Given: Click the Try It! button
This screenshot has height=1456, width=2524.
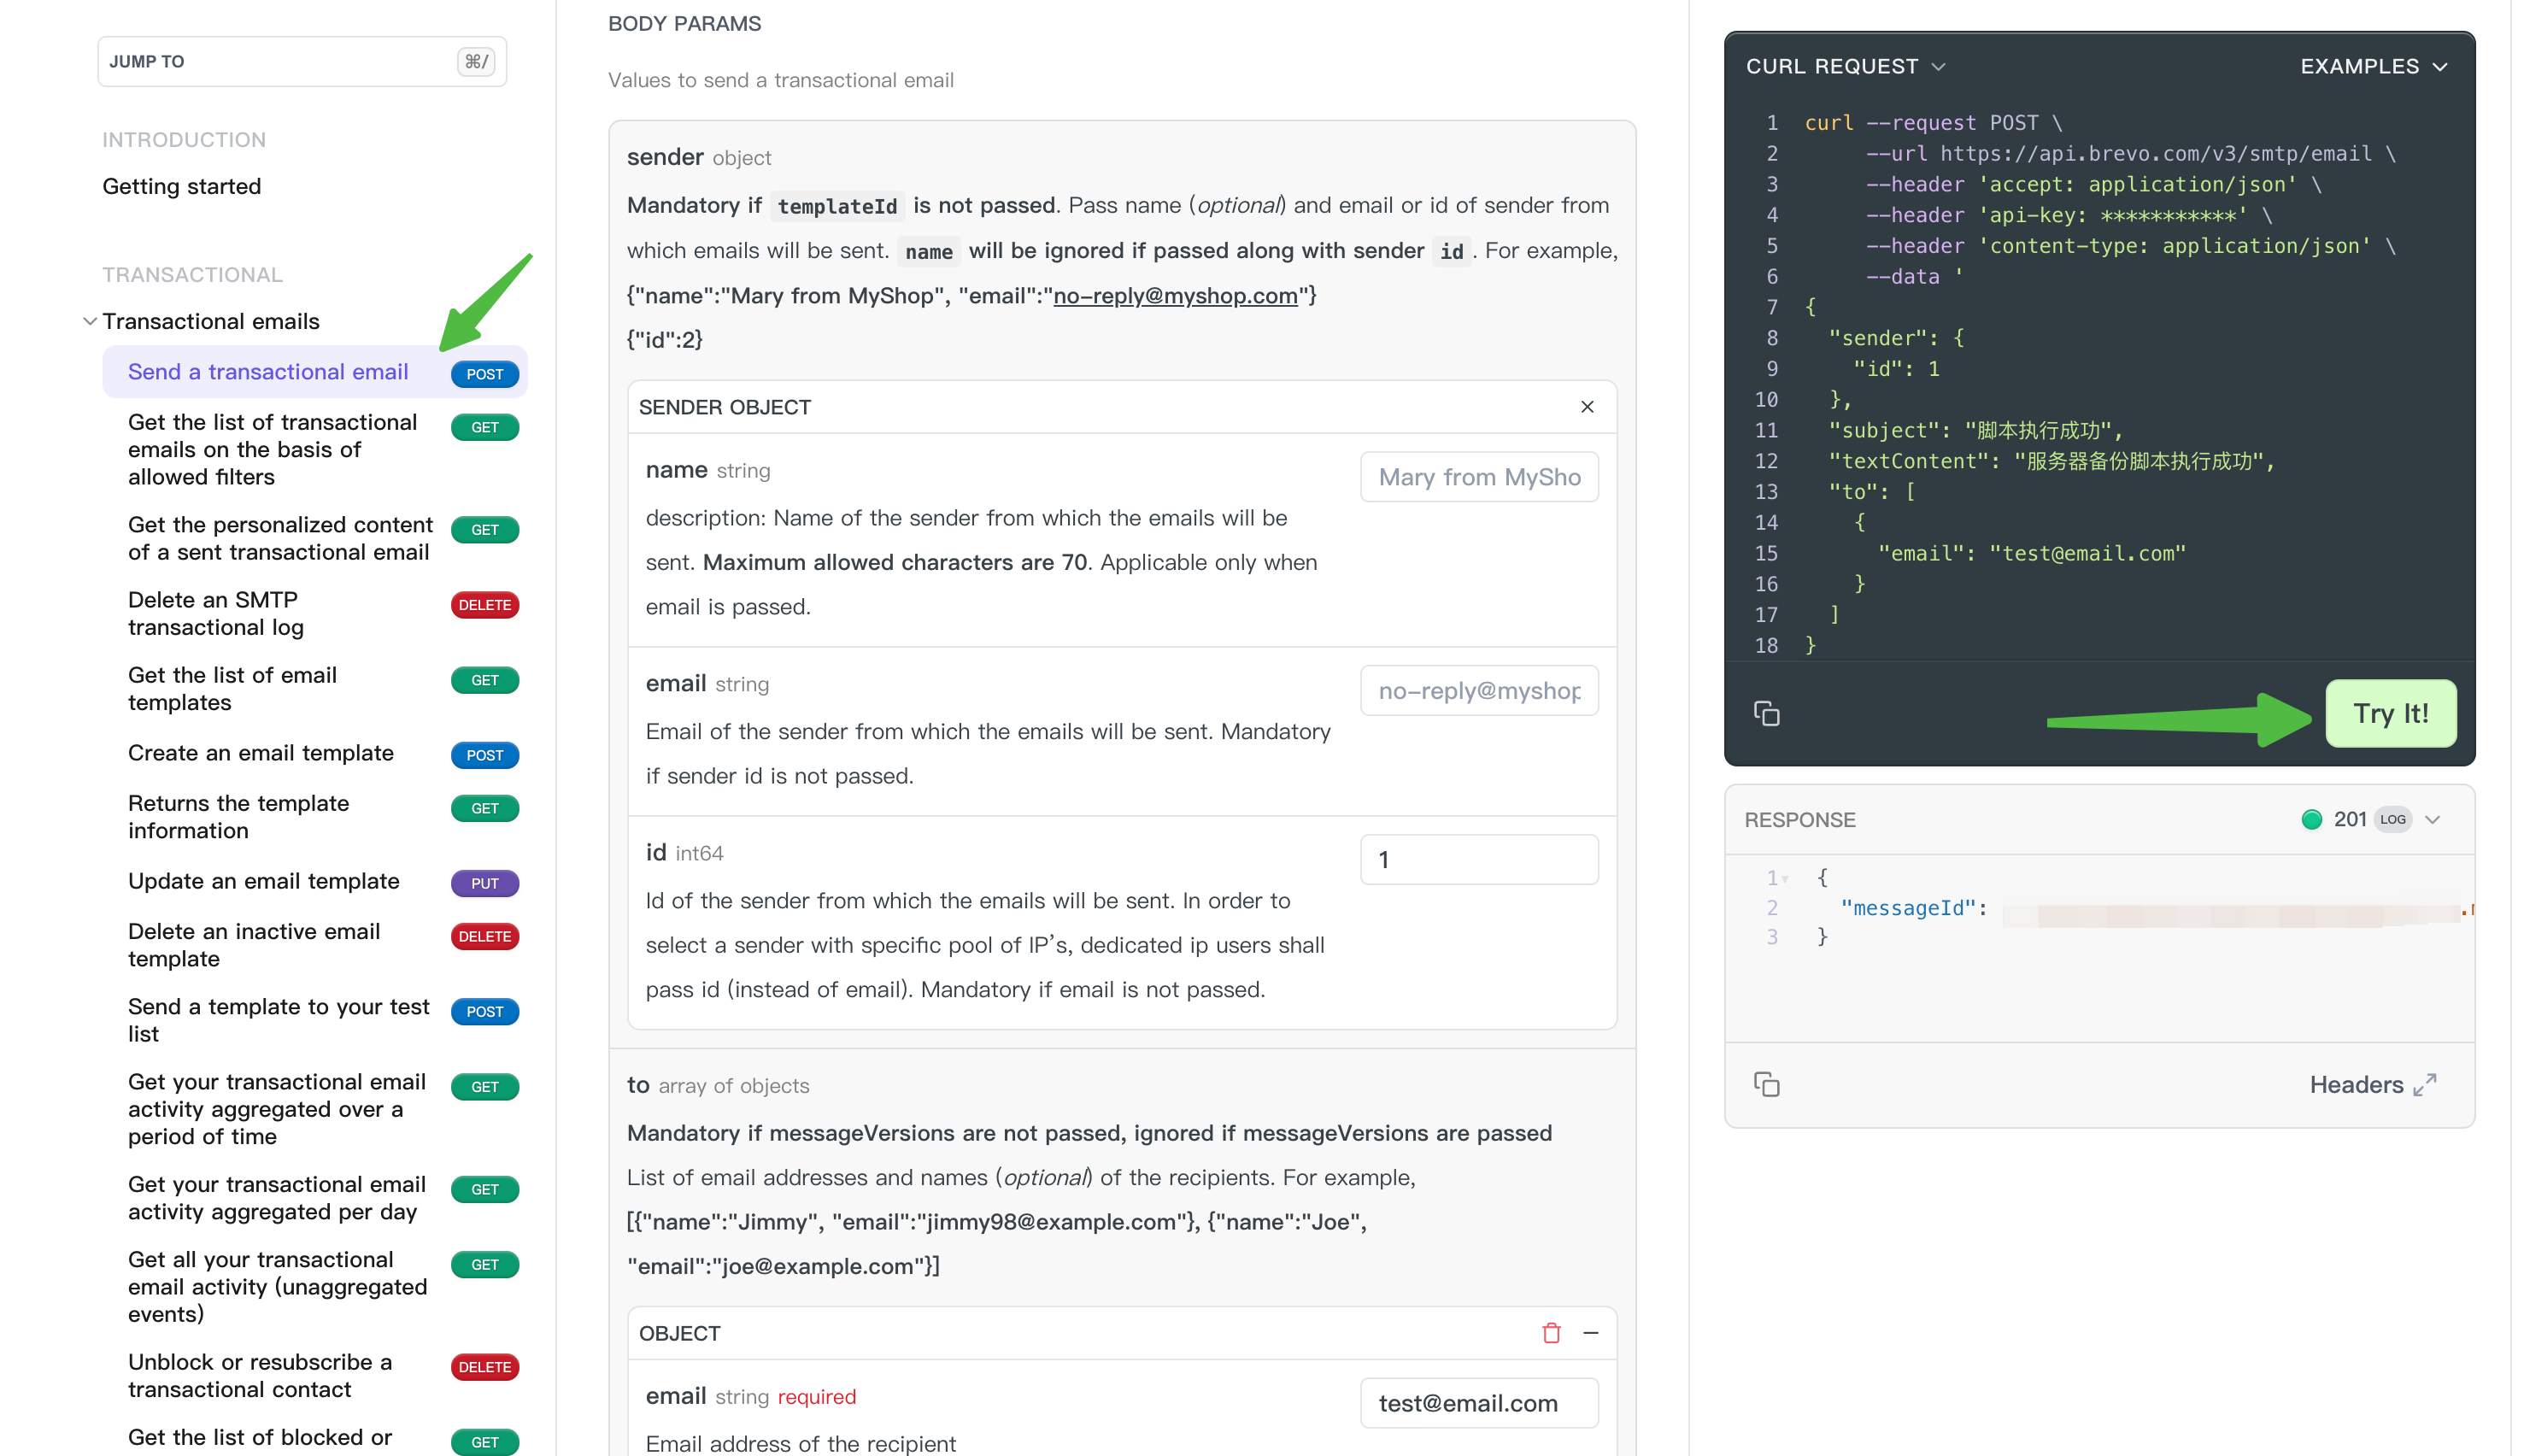Looking at the screenshot, I should tap(2390, 713).
